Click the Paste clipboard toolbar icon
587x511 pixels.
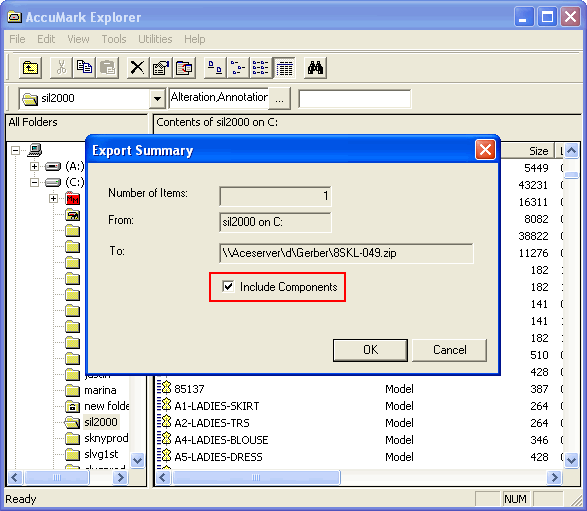[108, 68]
